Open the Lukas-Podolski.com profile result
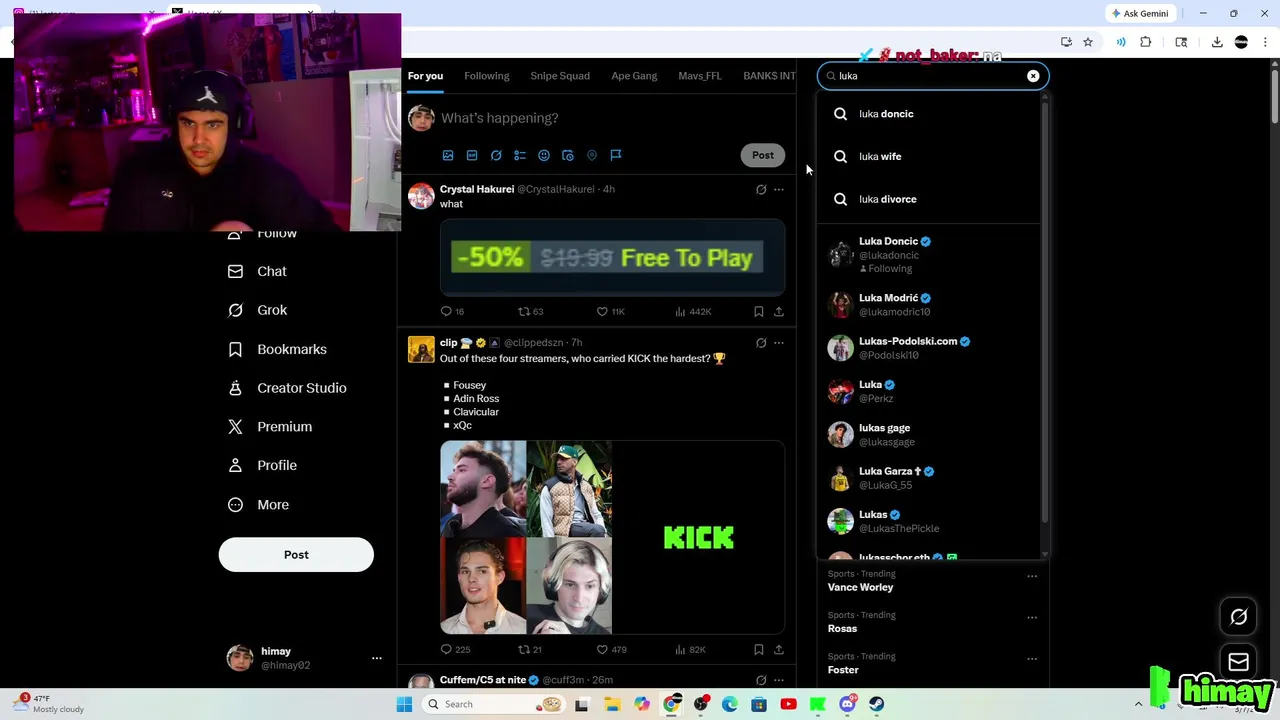This screenshot has height=720, width=1280. click(930, 348)
